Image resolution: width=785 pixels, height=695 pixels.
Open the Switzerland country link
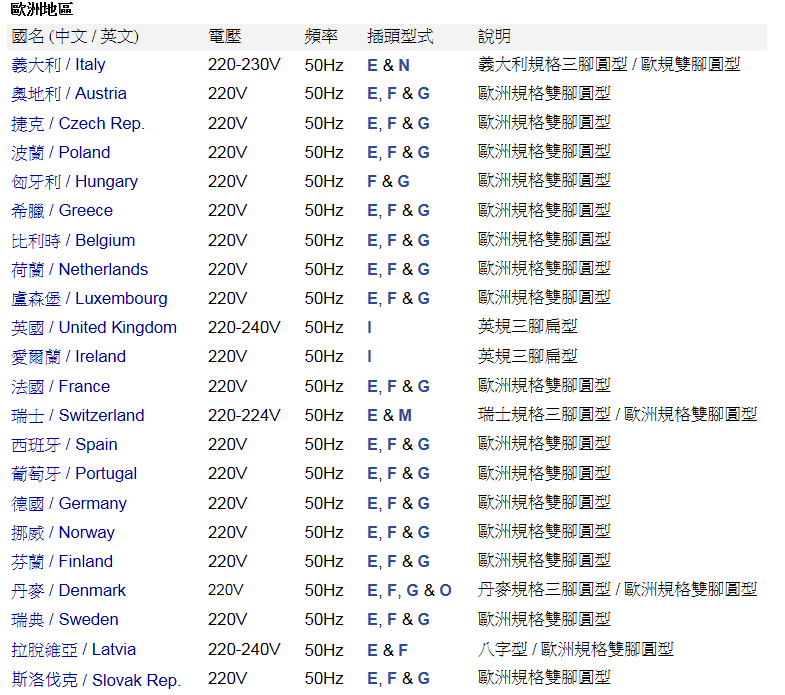tap(78, 416)
